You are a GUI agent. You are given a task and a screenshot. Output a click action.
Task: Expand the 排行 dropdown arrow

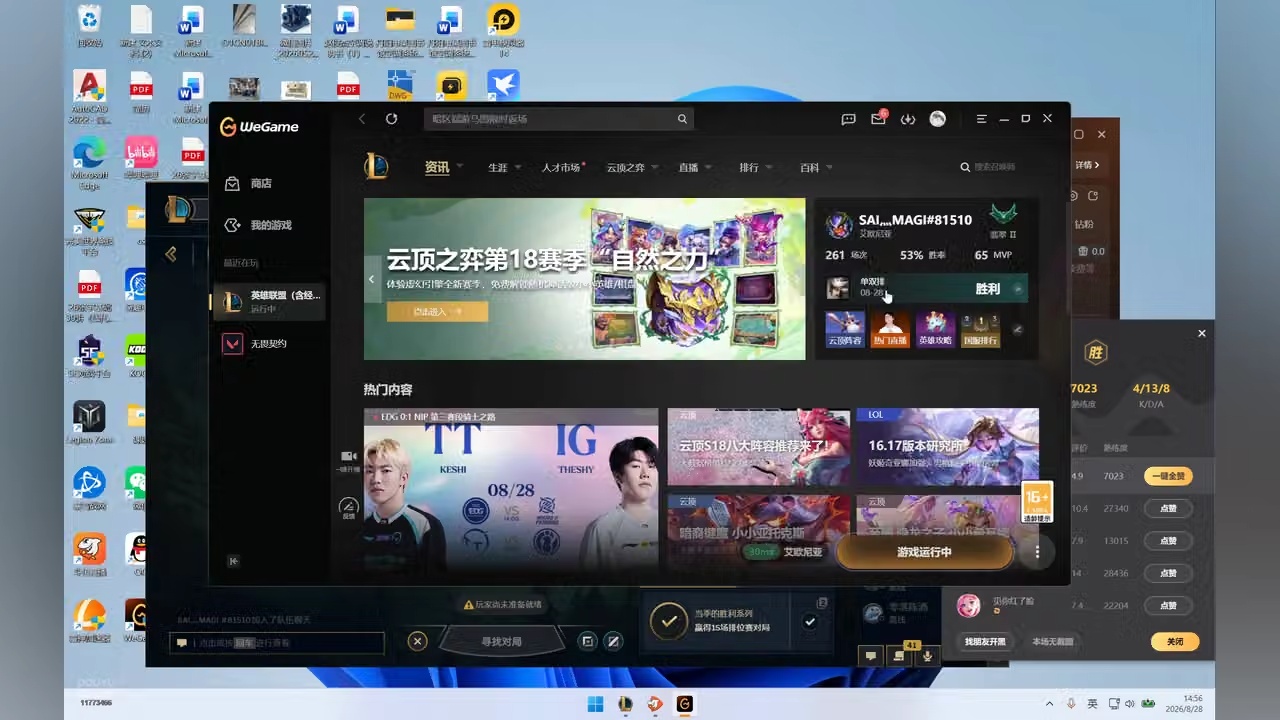tap(769, 168)
